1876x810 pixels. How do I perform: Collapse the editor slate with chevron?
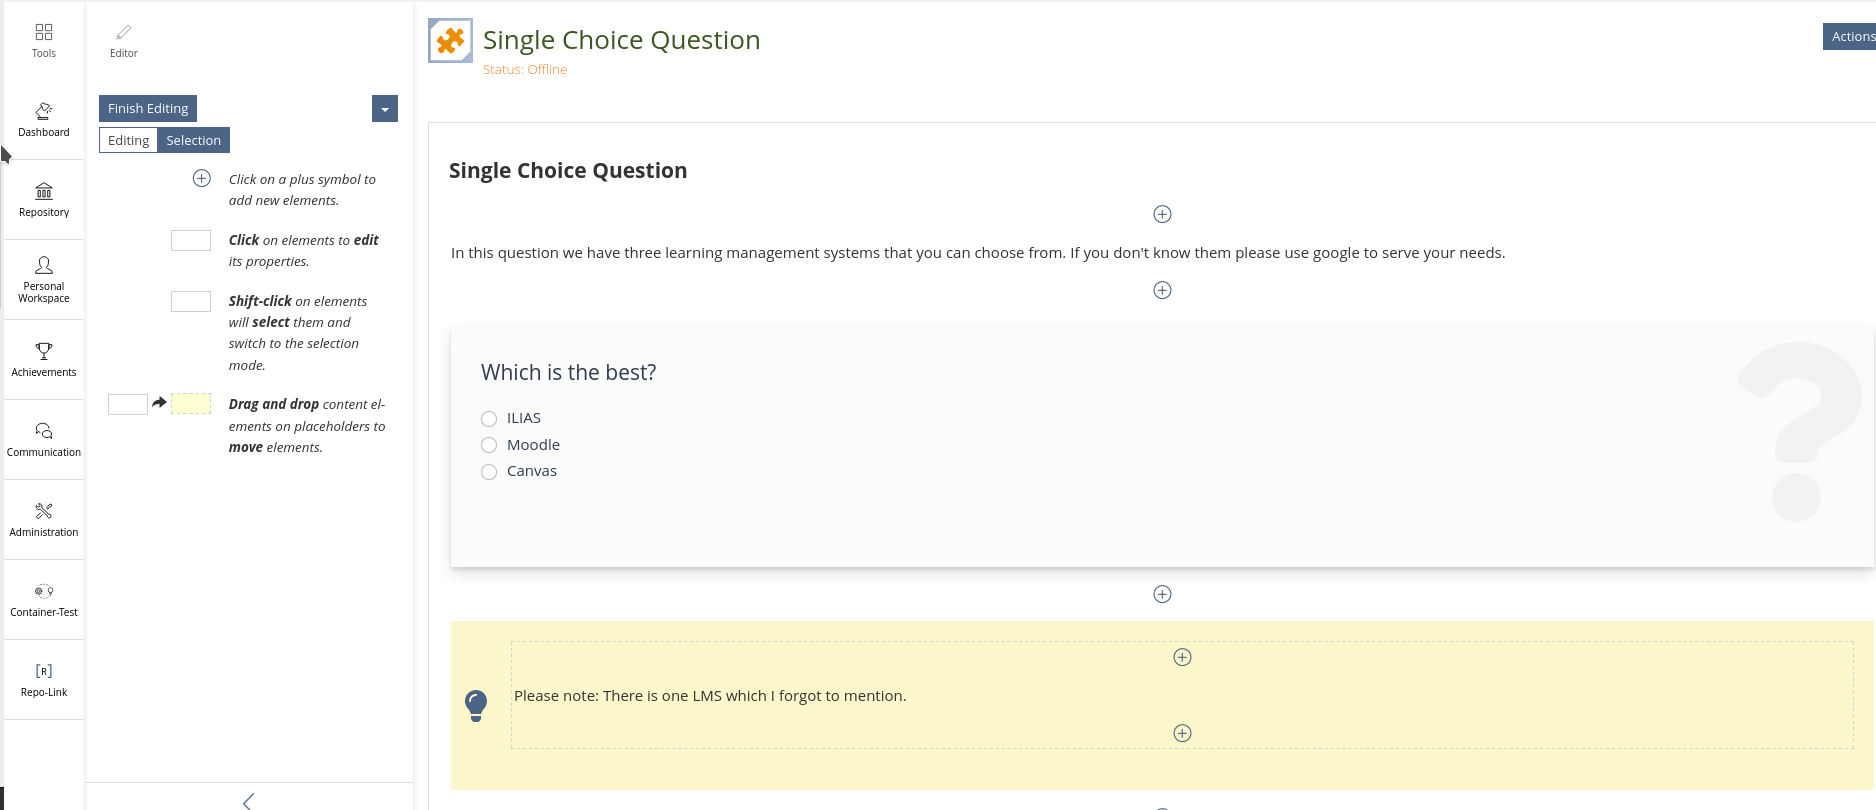pos(248,801)
